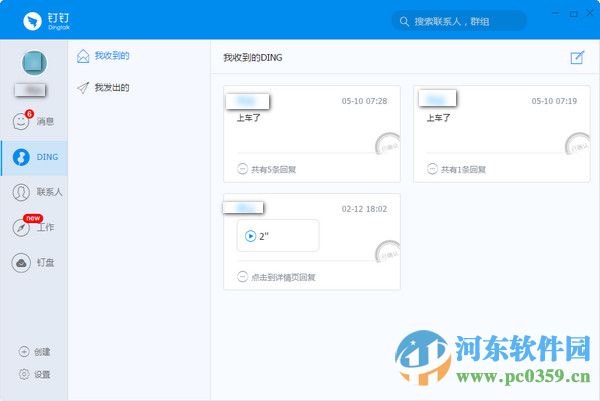Open the 联系人 contacts section
Viewport: 600px width, 401px height.
pos(37,192)
